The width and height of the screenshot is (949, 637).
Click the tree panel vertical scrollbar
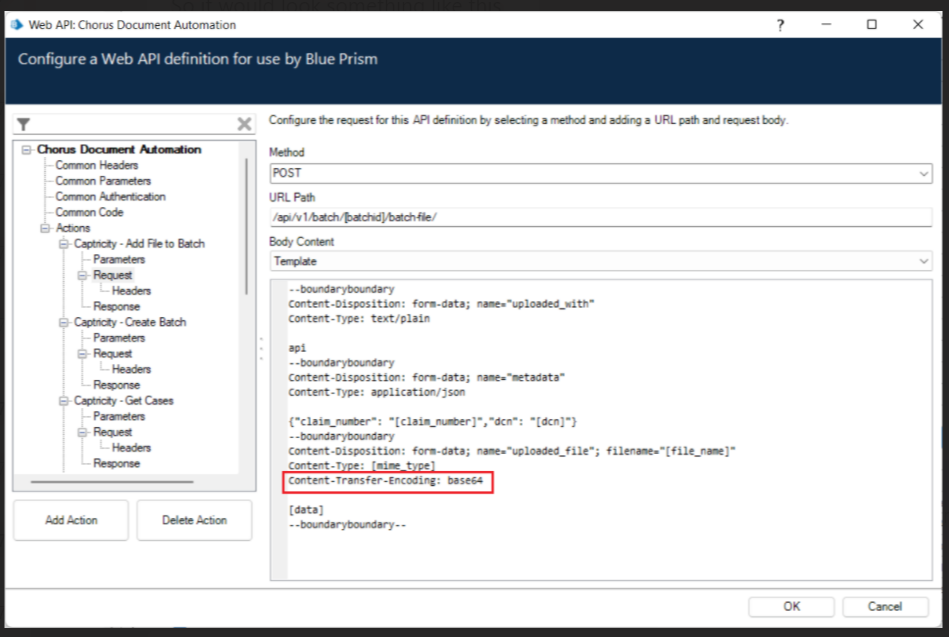tap(246, 220)
